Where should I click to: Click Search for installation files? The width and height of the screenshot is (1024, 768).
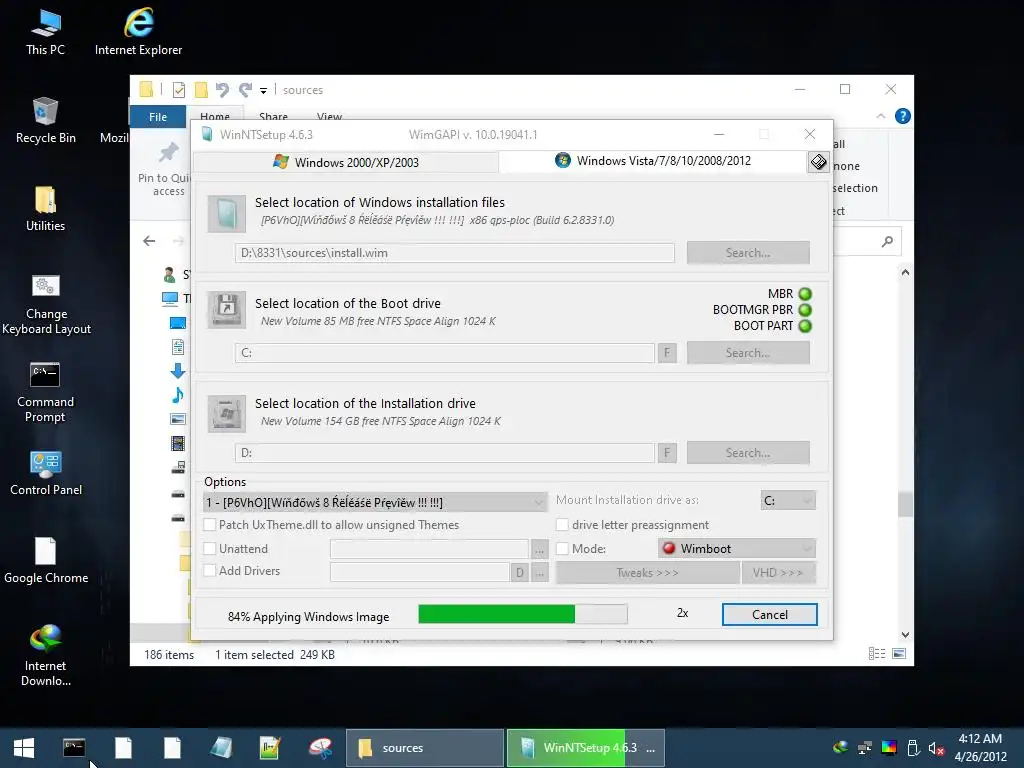748,253
